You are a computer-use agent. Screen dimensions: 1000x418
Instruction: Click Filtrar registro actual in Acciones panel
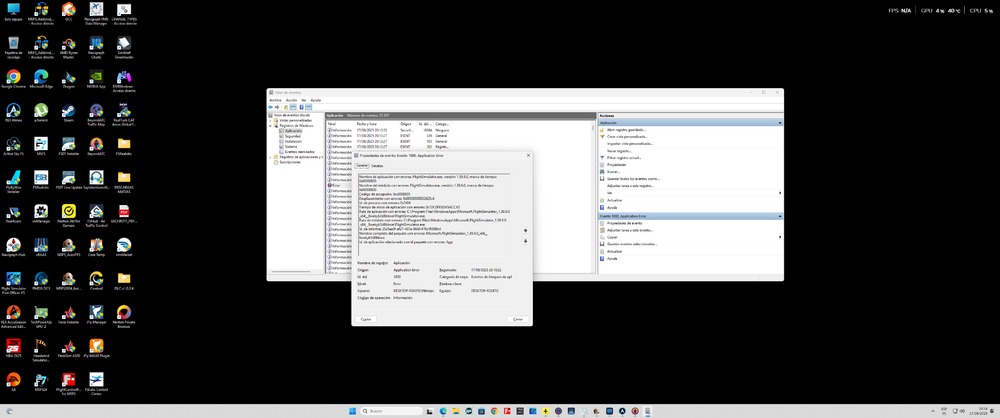(625, 157)
